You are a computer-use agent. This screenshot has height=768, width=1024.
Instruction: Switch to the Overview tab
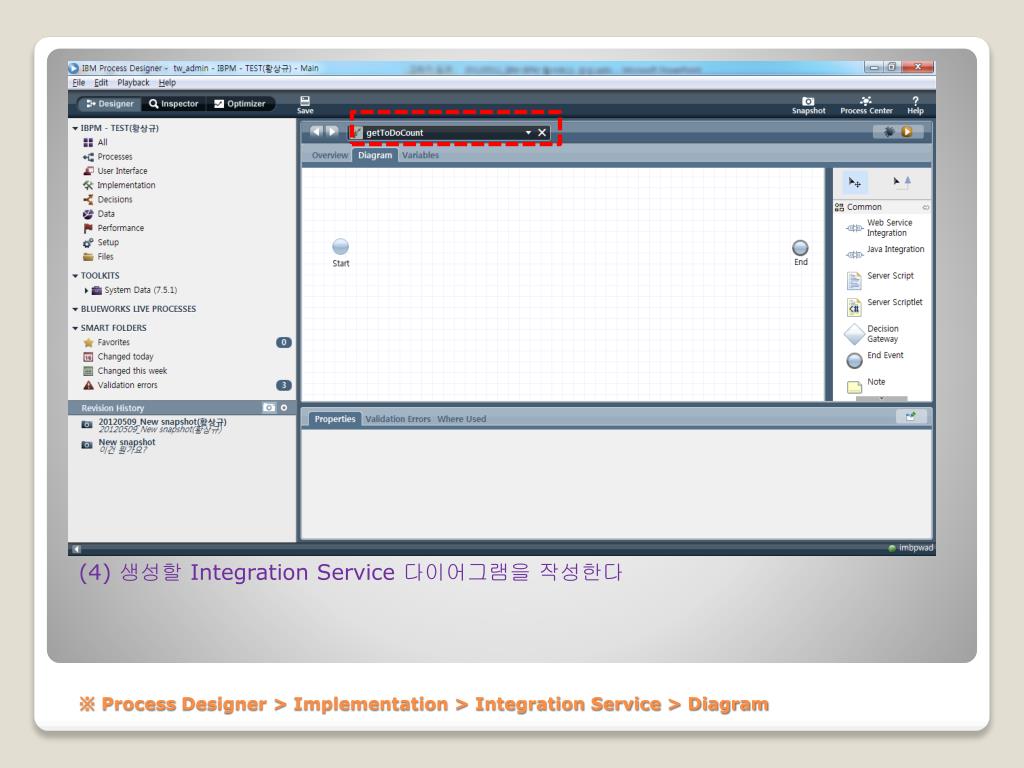pyautogui.click(x=330, y=155)
